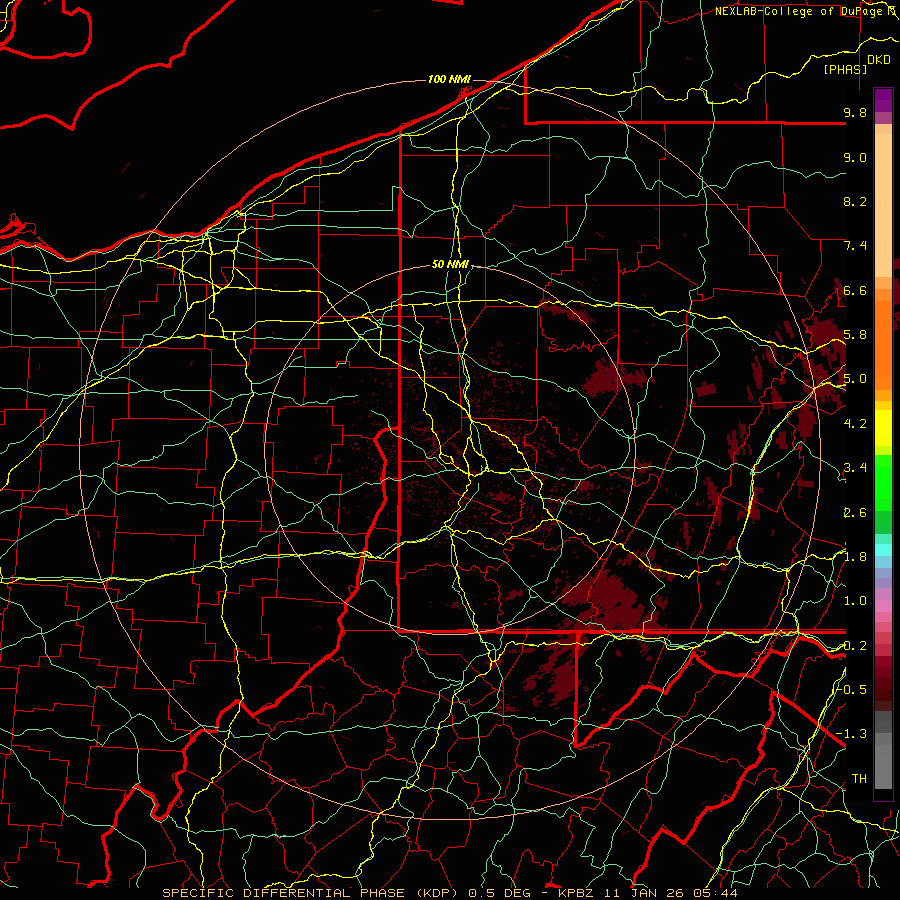Click the DKD label above the color bar
Screen dimensions: 900x900
point(879,60)
